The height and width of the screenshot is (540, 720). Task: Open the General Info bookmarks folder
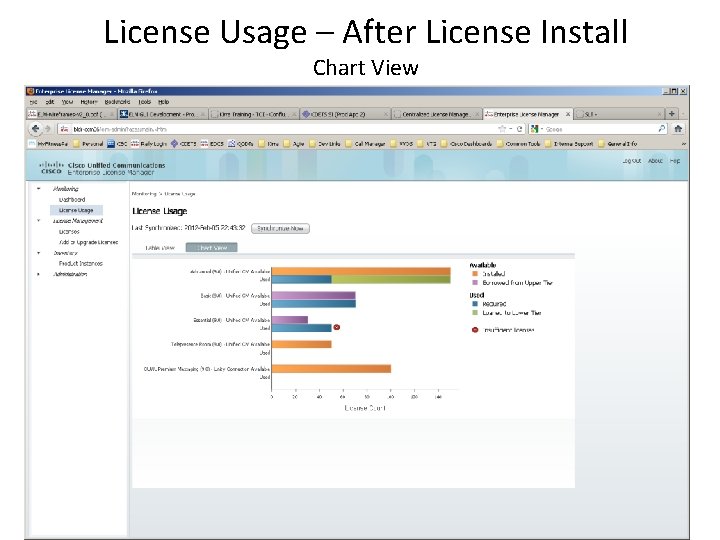(618, 144)
